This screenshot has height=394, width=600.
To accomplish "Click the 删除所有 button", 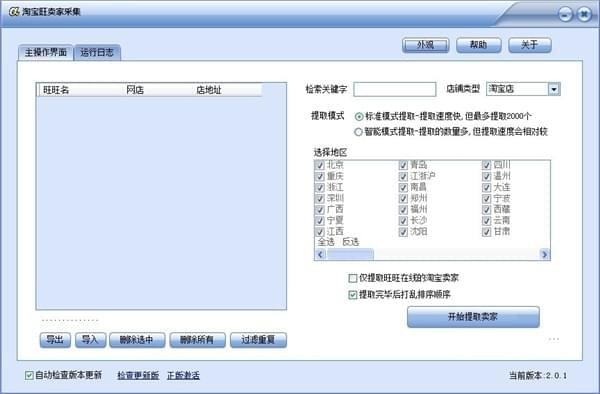I will tap(197, 340).
